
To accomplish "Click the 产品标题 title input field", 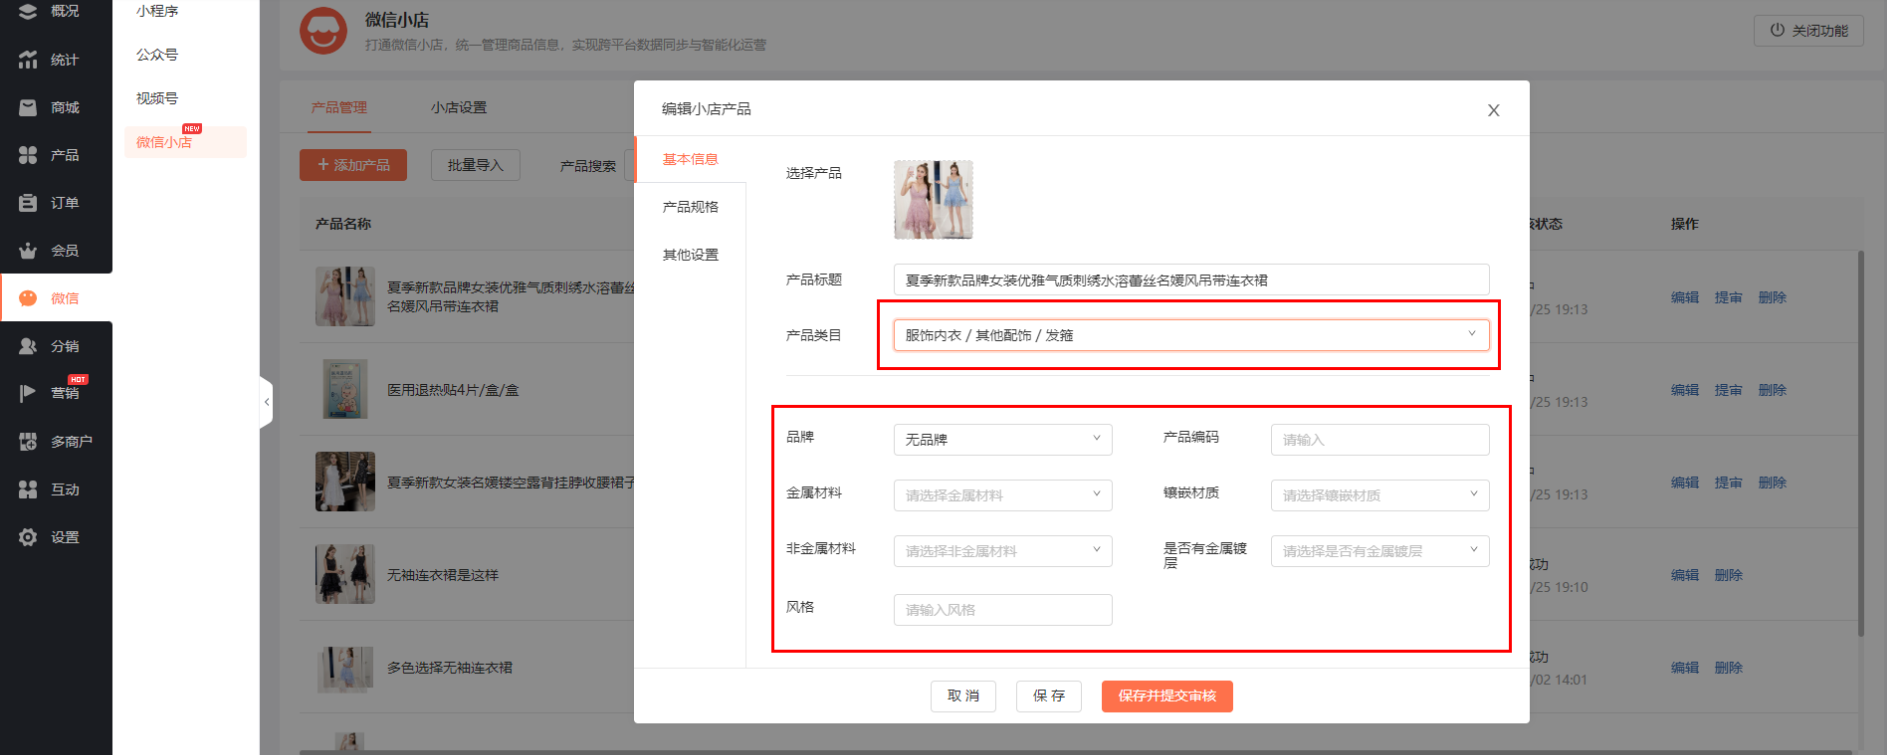I will [x=1191, y=280].
